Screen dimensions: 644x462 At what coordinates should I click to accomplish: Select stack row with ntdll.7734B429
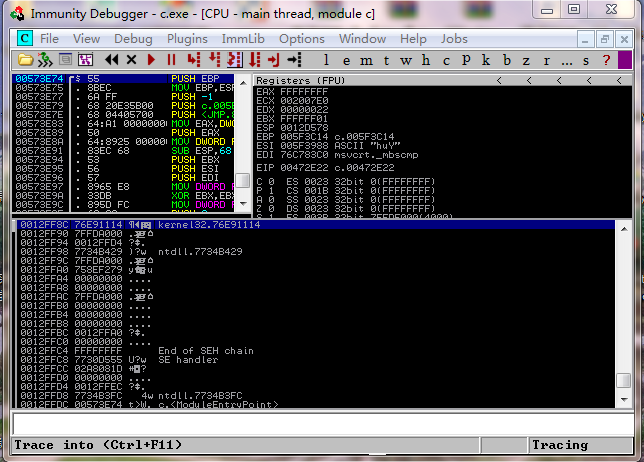(316, 252)
